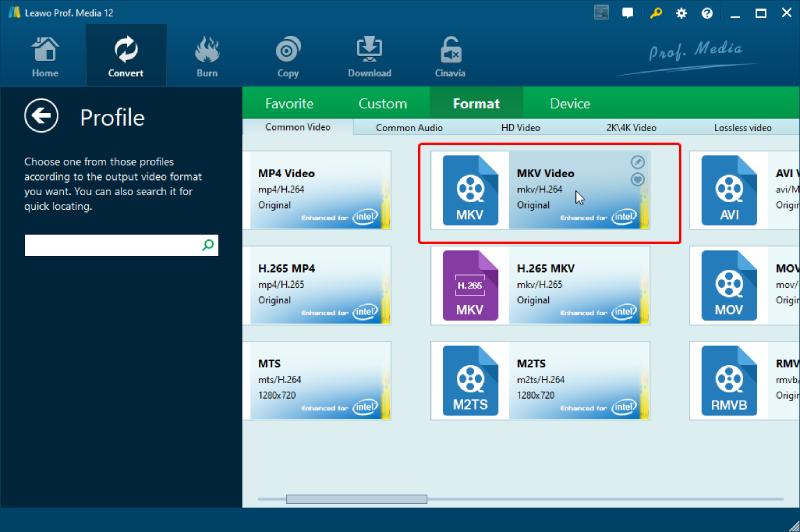This screenshot has height=532, width=800.
Task: Click the MOV file icon
Action: point(729,286)
